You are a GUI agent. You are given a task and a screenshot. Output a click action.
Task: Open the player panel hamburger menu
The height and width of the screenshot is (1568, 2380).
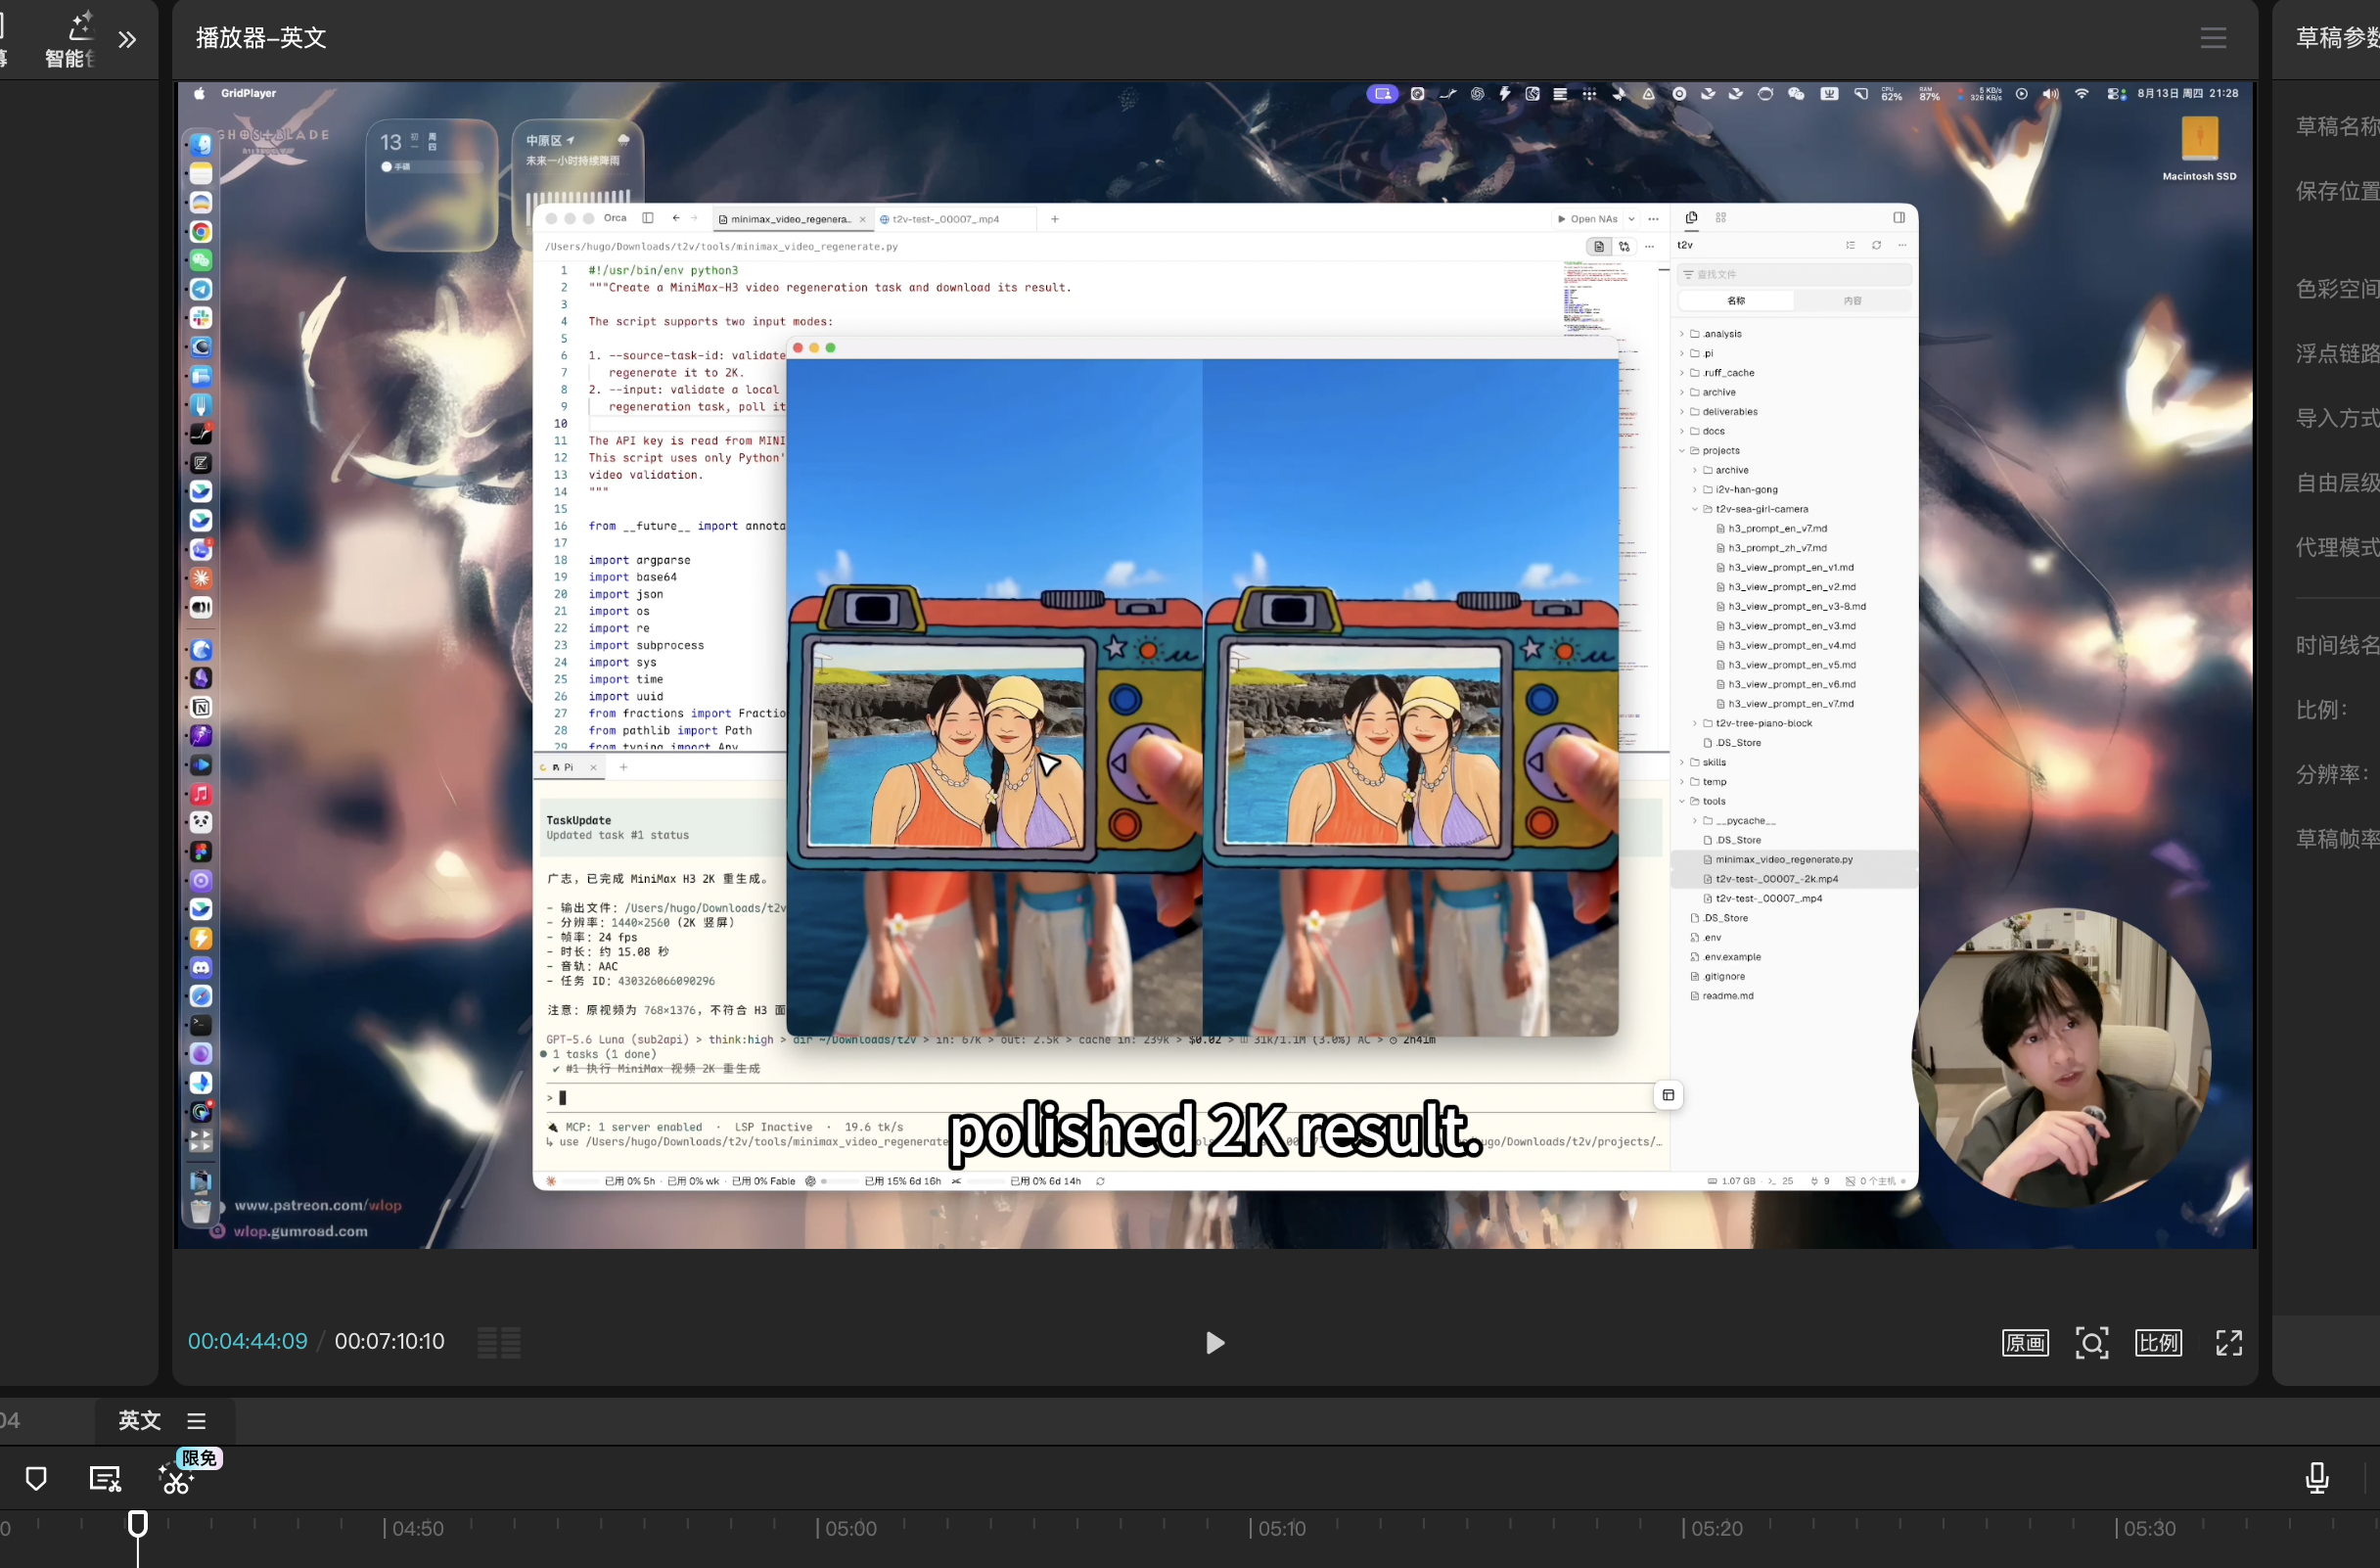point(2213,38)
